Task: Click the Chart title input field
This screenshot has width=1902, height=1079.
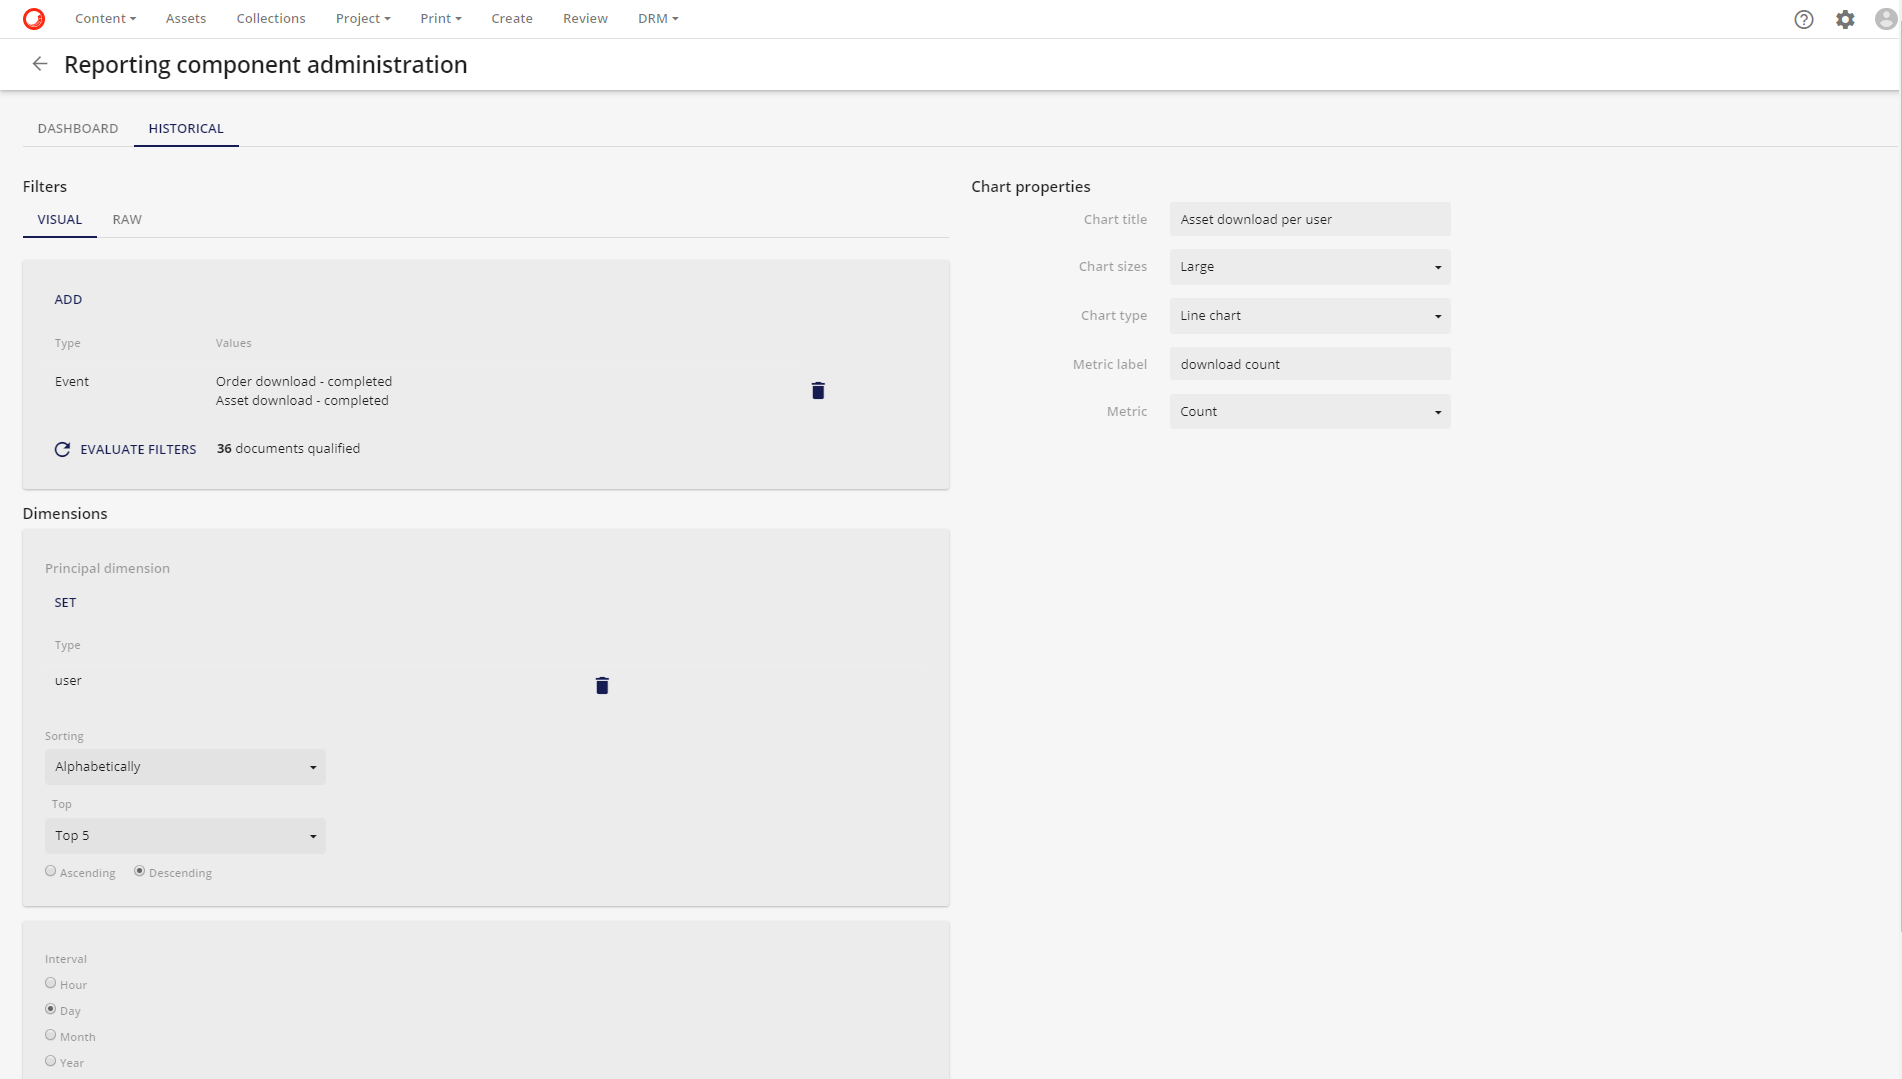Action: (x=1309, y=220)
